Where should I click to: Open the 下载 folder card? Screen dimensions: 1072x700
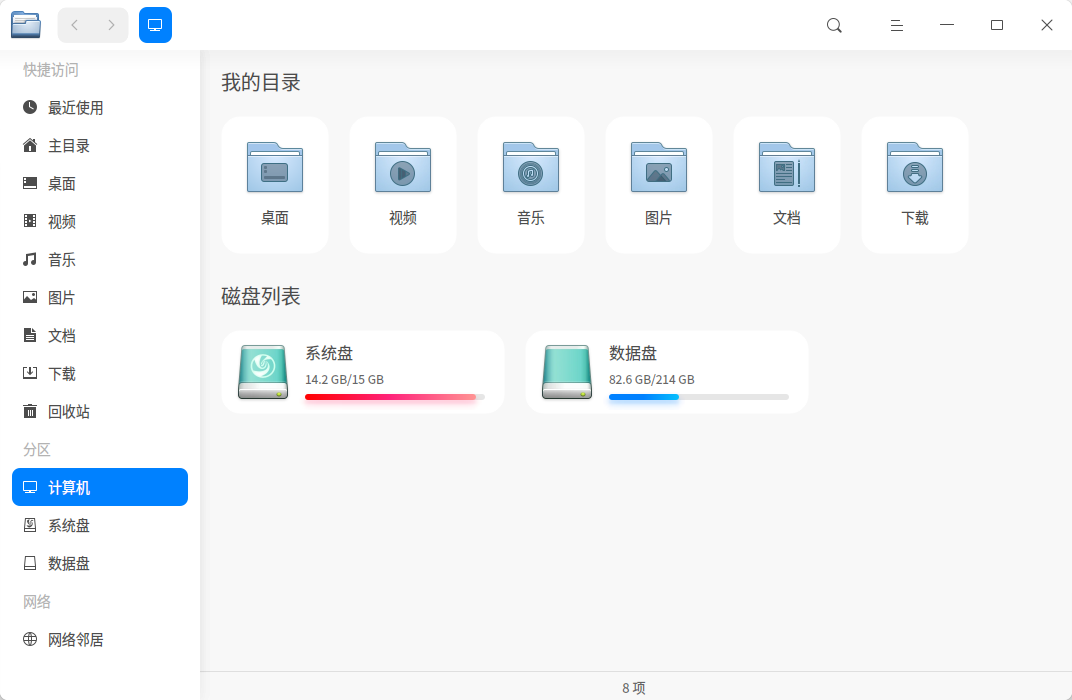pyautogui.click(x=915, y=185)
